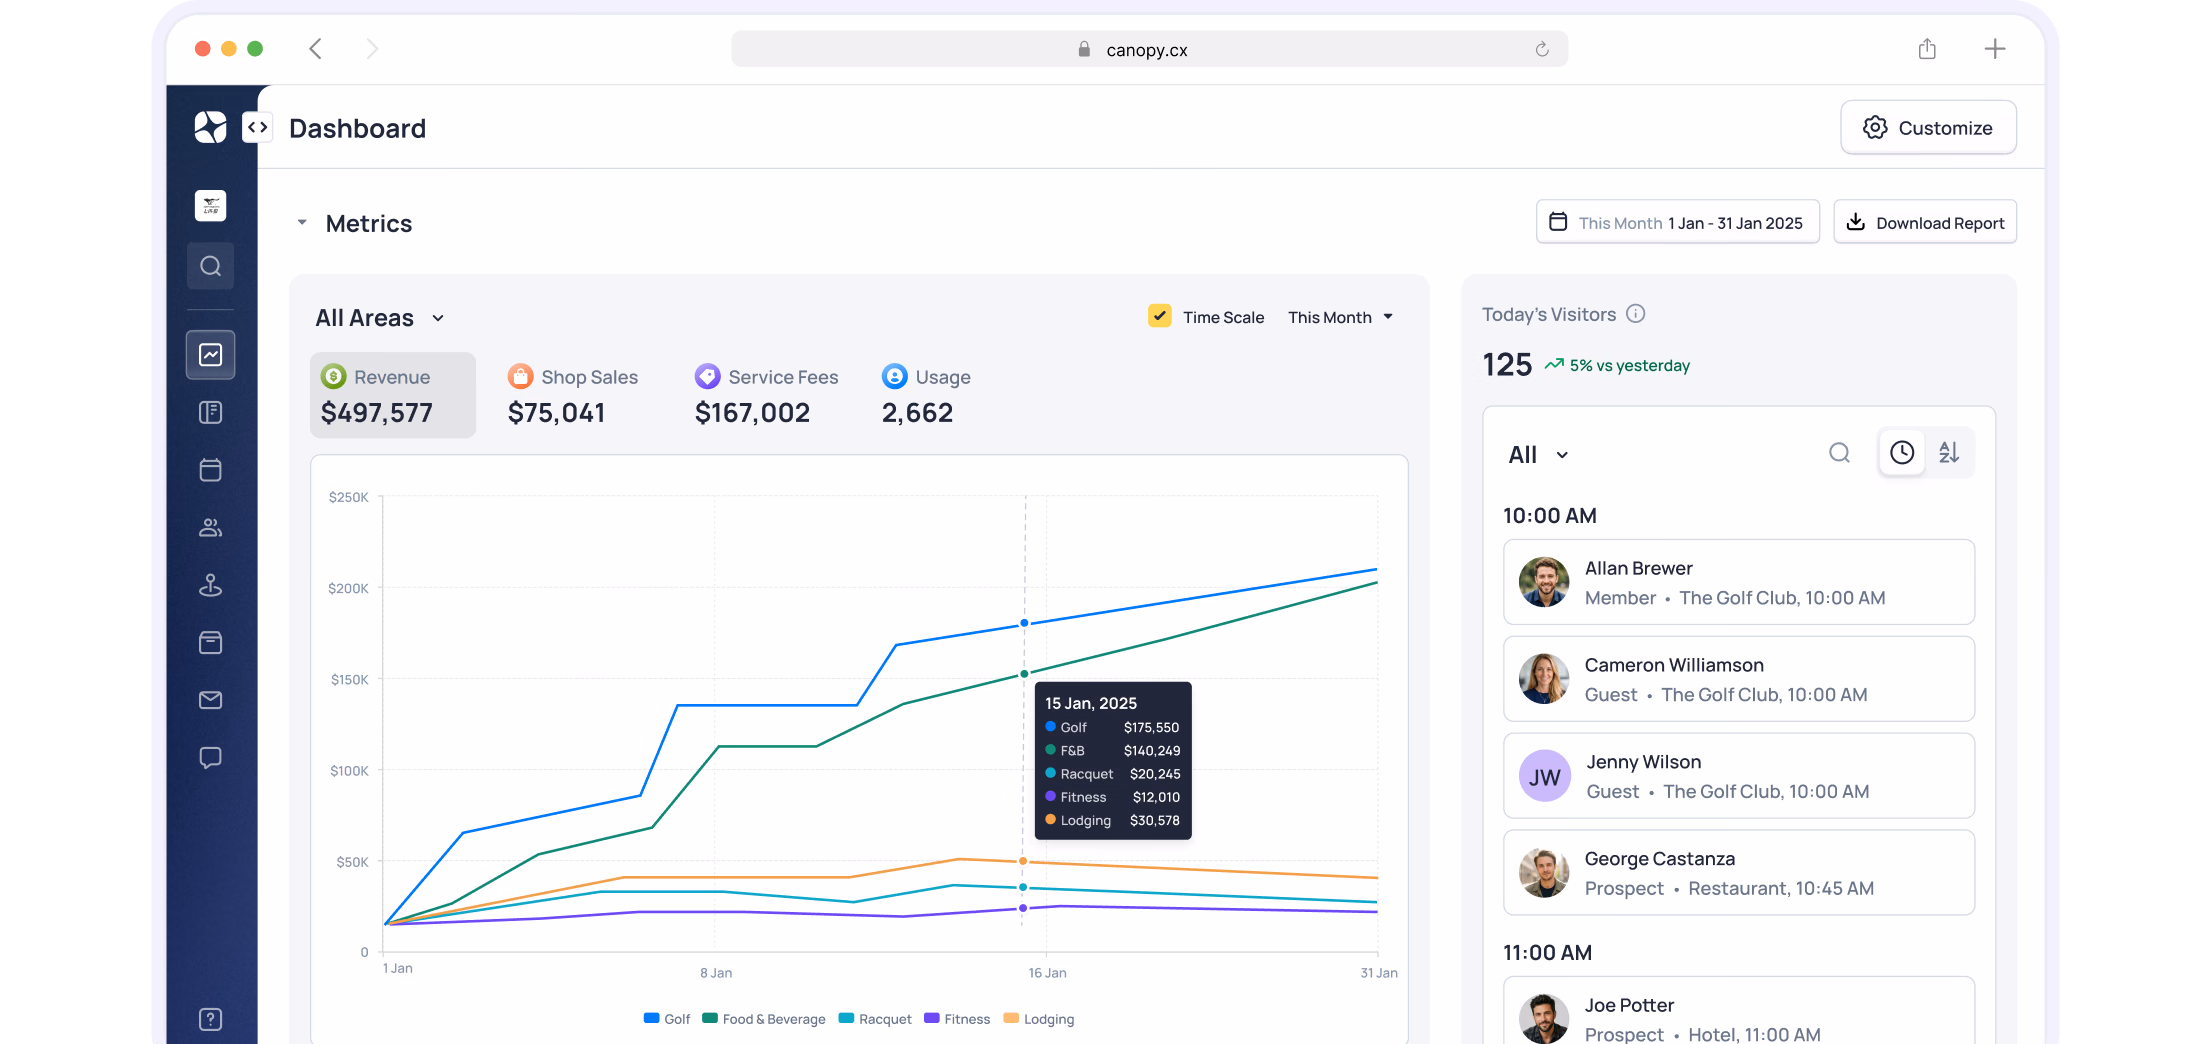Click the JW avatar for Jenny Wilson
Image resolution: width=2211 pixels, height=1044 pixels.
[x=1544, y=776]
